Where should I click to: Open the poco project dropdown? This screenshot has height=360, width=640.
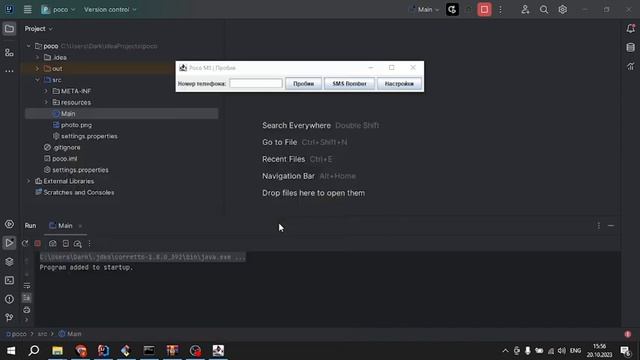(x=58, y=9)
